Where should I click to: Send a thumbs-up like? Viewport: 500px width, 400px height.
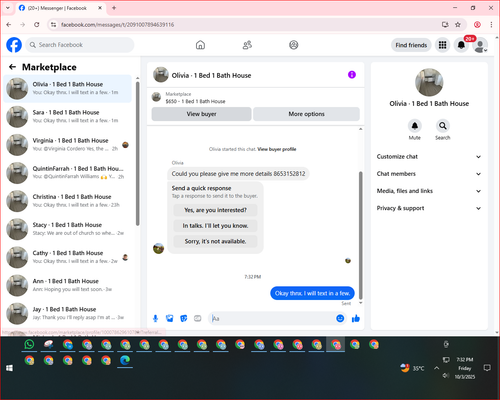[x=356, y=318]
